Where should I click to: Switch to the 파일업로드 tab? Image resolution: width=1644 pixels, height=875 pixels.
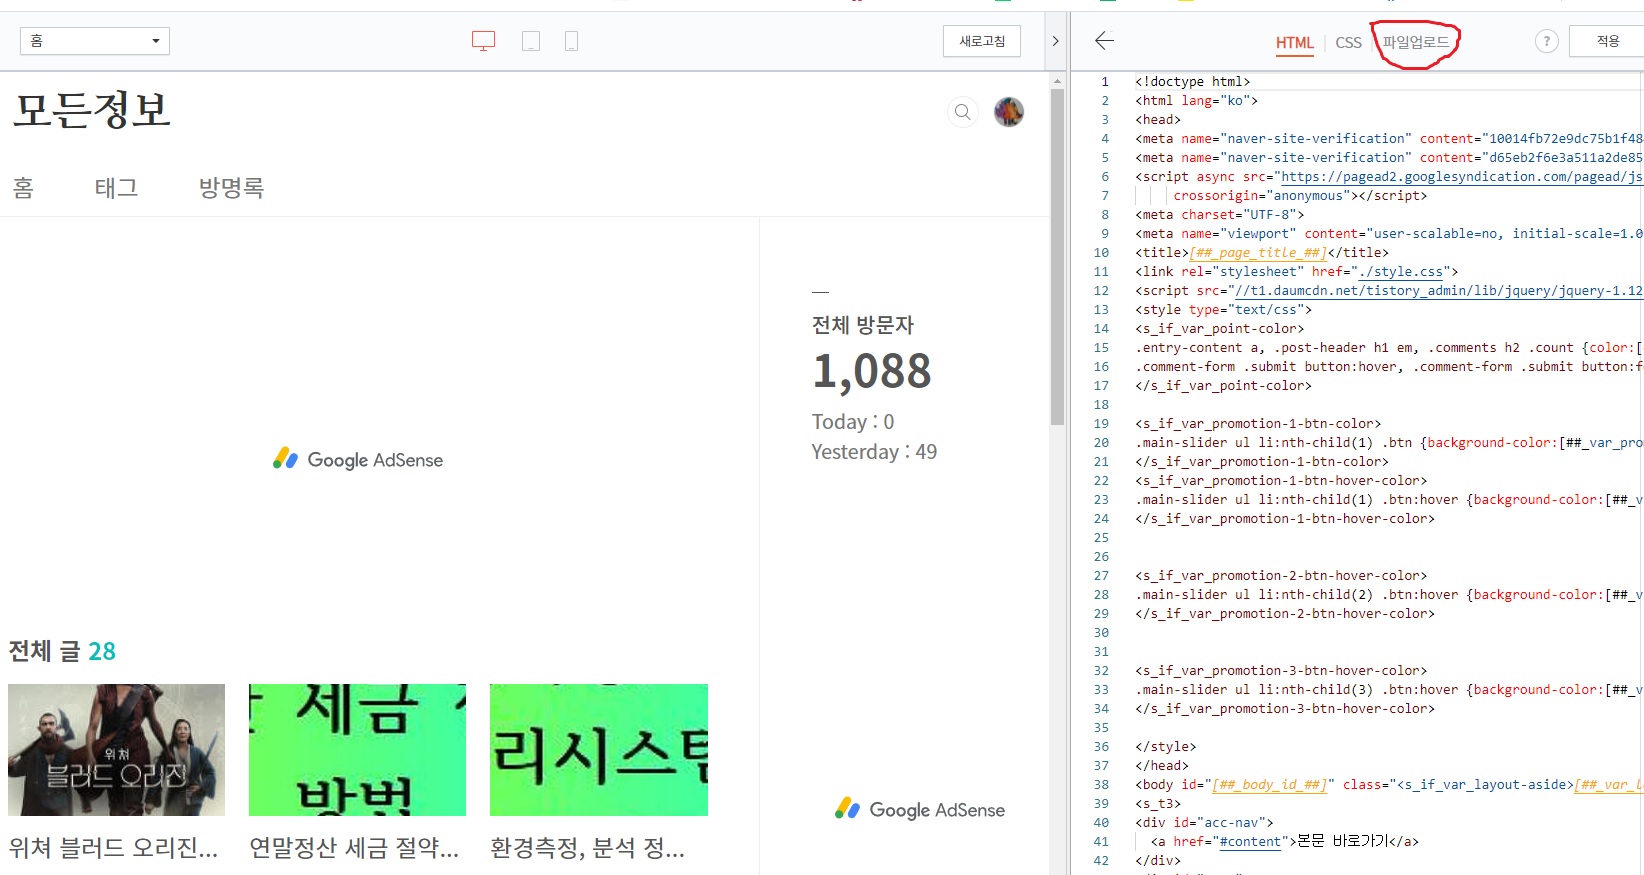click(1415, 42)
